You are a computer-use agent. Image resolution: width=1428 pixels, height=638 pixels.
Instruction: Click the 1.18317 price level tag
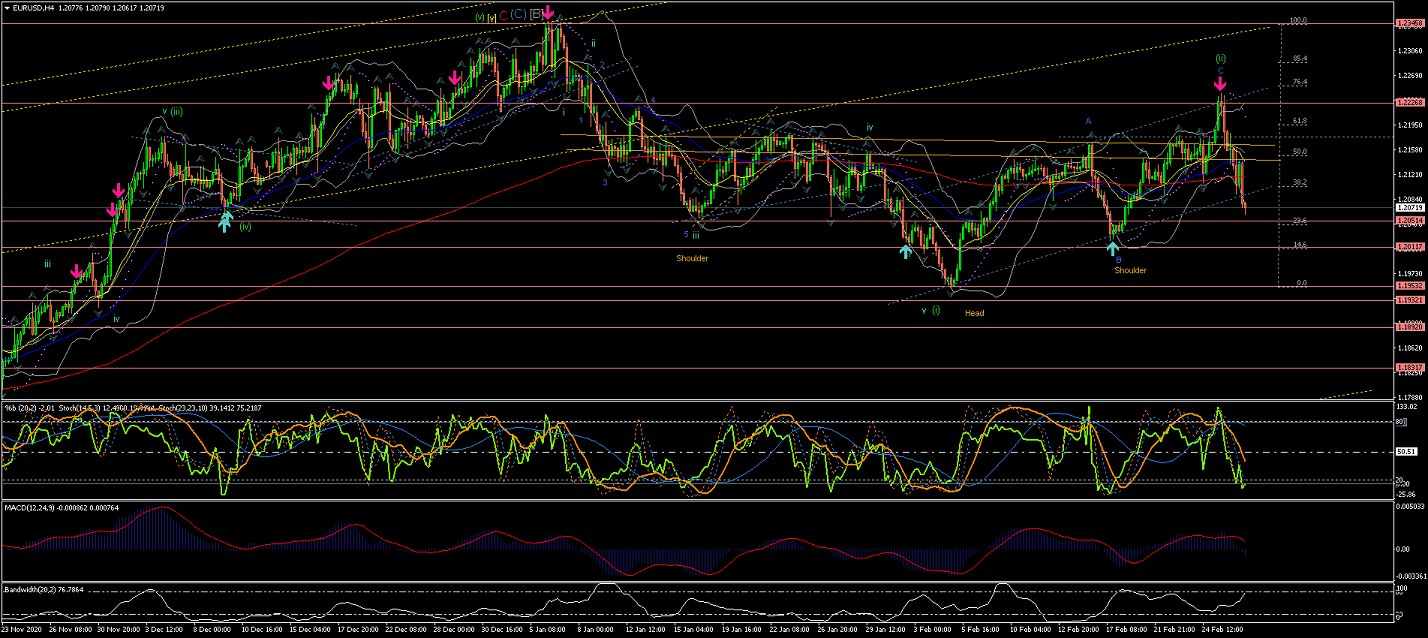[1408, 368]
